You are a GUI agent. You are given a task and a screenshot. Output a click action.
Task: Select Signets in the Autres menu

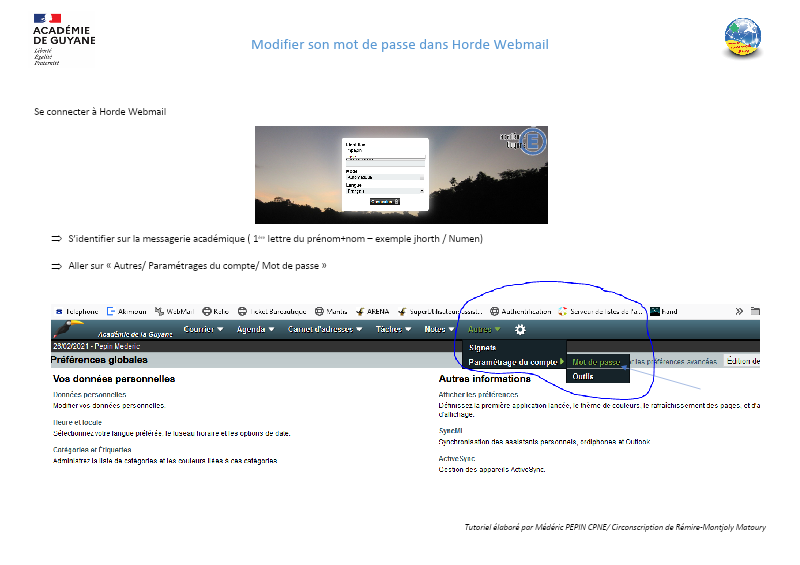pos(483,347)
